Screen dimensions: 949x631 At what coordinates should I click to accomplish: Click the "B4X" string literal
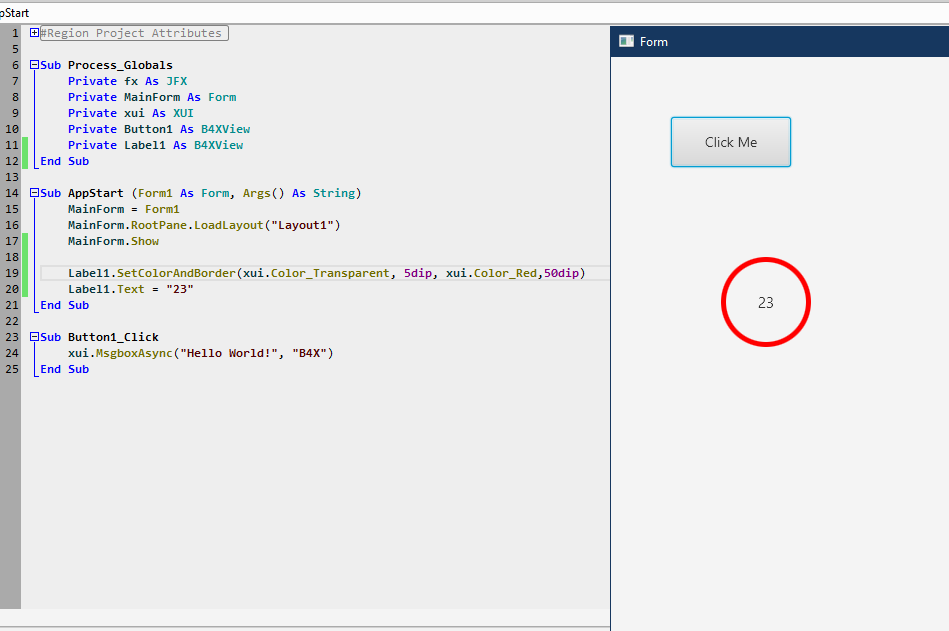click(309, 353)
